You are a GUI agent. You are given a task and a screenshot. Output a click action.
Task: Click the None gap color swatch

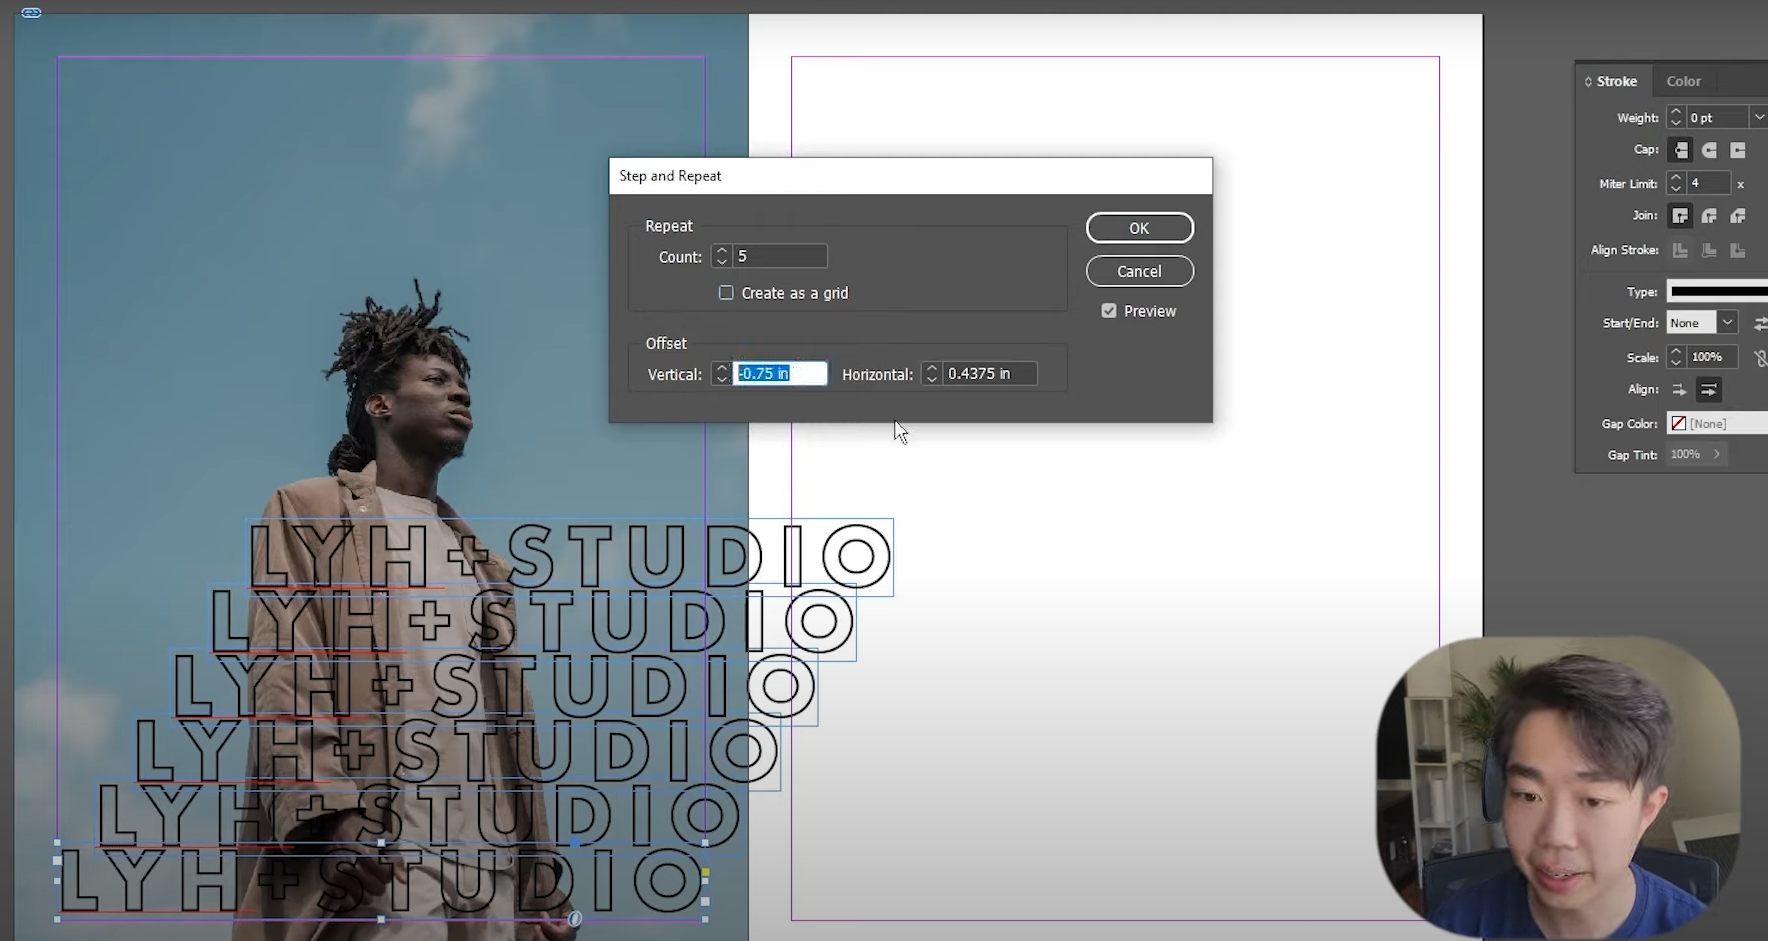point(1679,424)
